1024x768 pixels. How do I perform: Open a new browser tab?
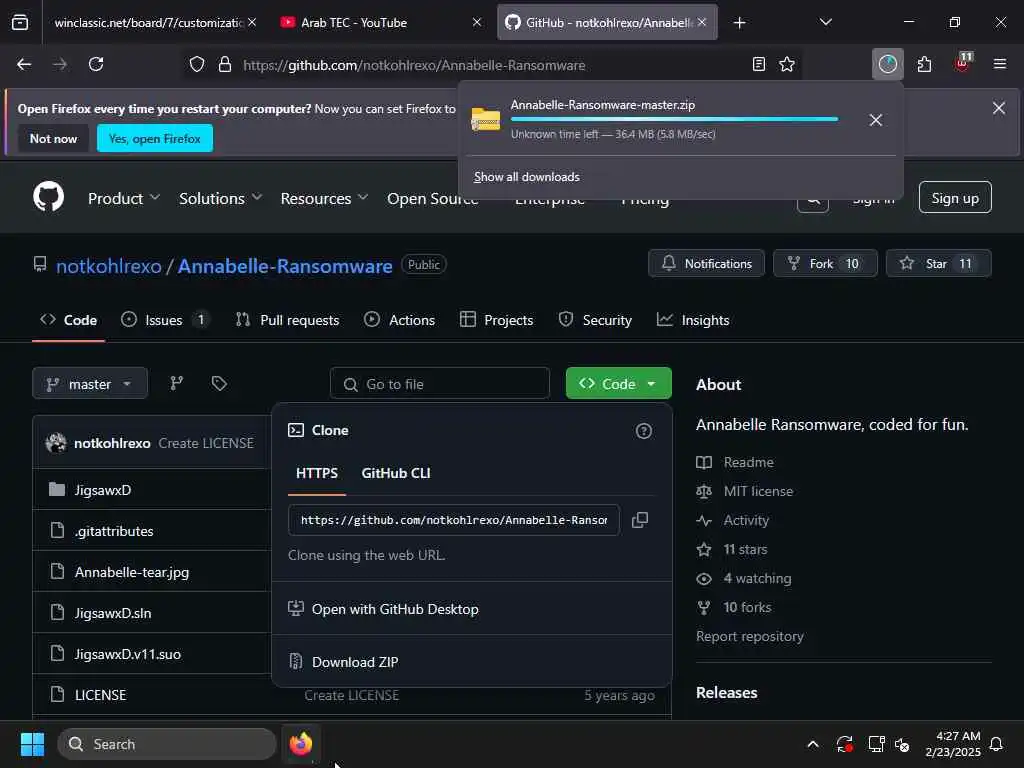click(x=739, y=23)
